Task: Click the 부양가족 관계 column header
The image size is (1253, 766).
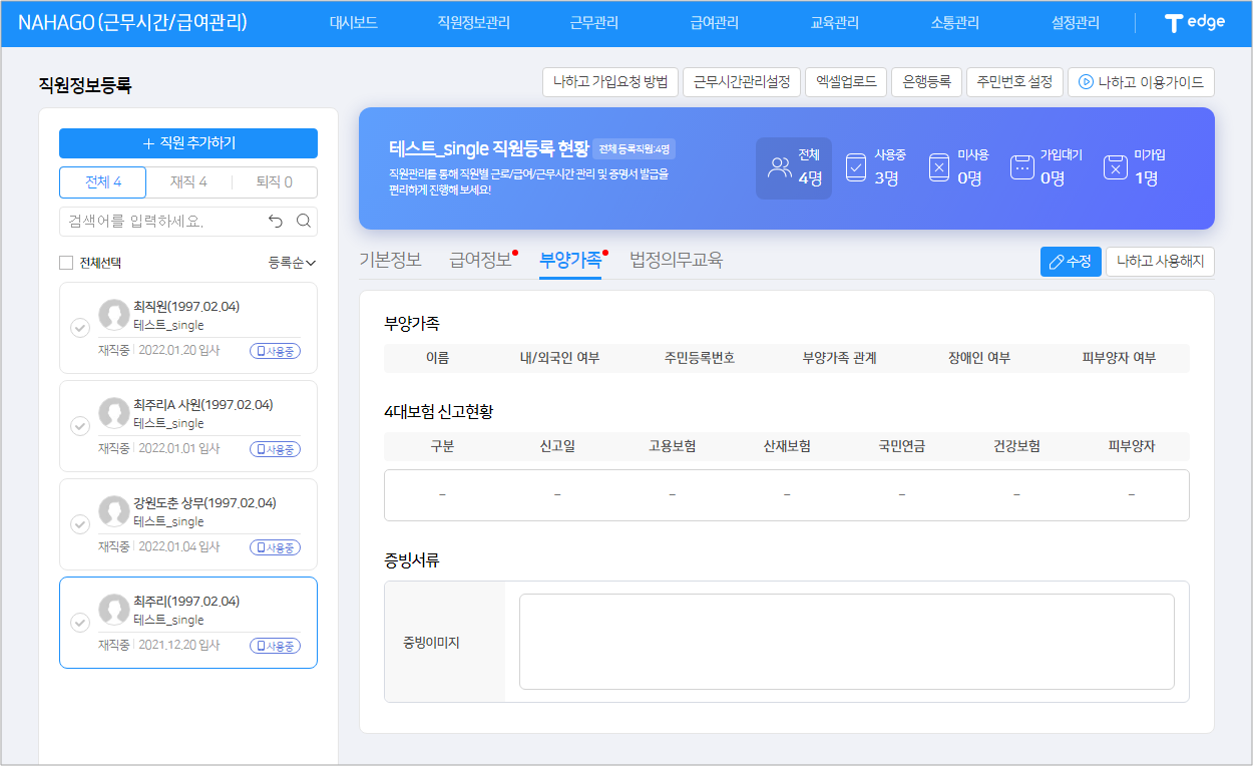Action: click(x=839, y=358)
